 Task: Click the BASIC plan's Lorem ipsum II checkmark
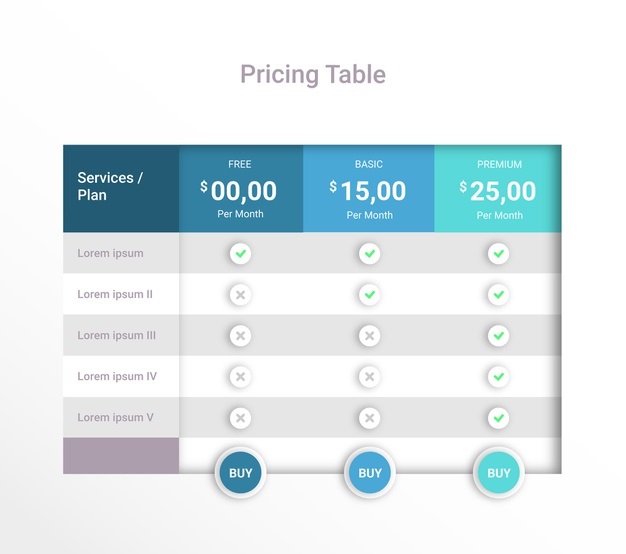(370, 295)
